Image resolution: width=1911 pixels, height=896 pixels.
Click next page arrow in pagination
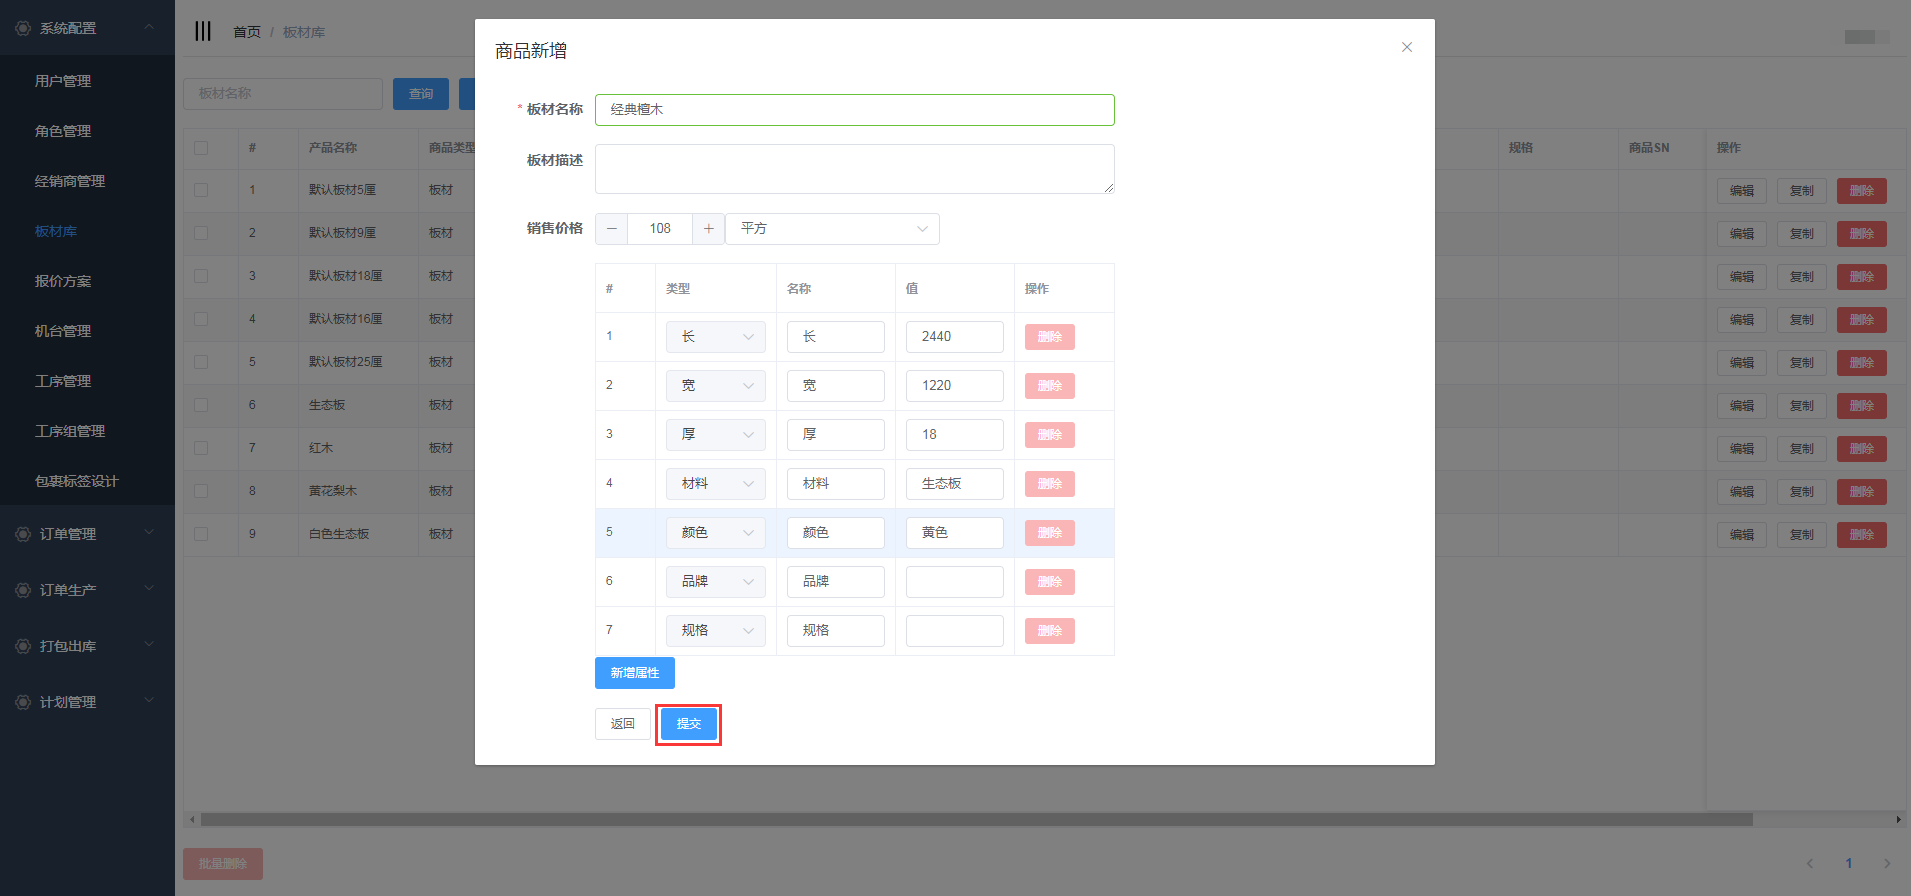point(1886,863)
